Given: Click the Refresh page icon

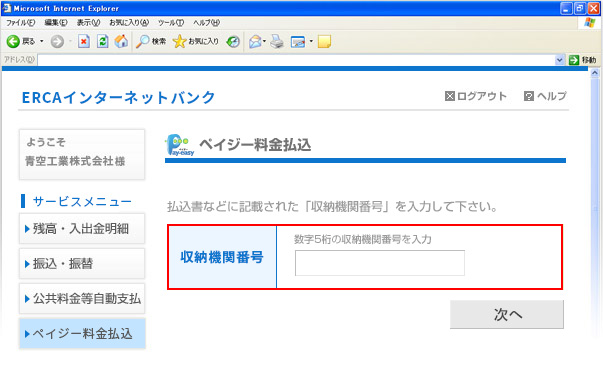Looking at the screenshot, I should click(102, 41).
